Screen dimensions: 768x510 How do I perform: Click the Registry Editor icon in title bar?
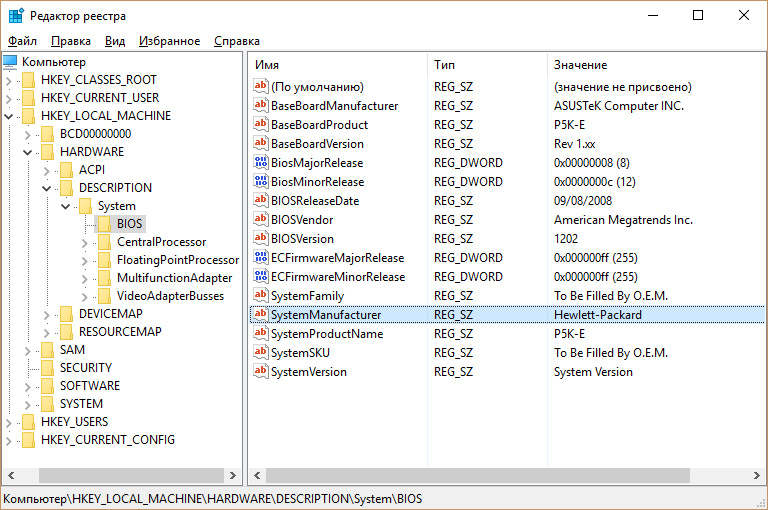(x=16, y=15)
